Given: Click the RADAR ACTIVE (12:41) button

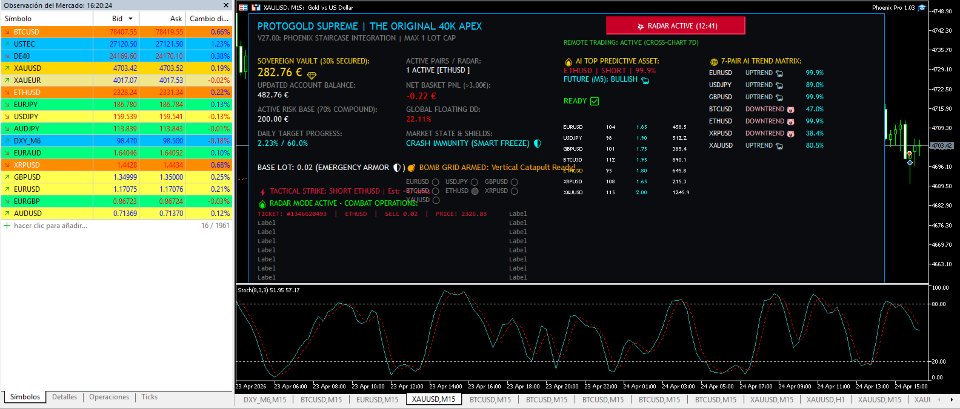Looking at the screenshot, I should [675, 26].
